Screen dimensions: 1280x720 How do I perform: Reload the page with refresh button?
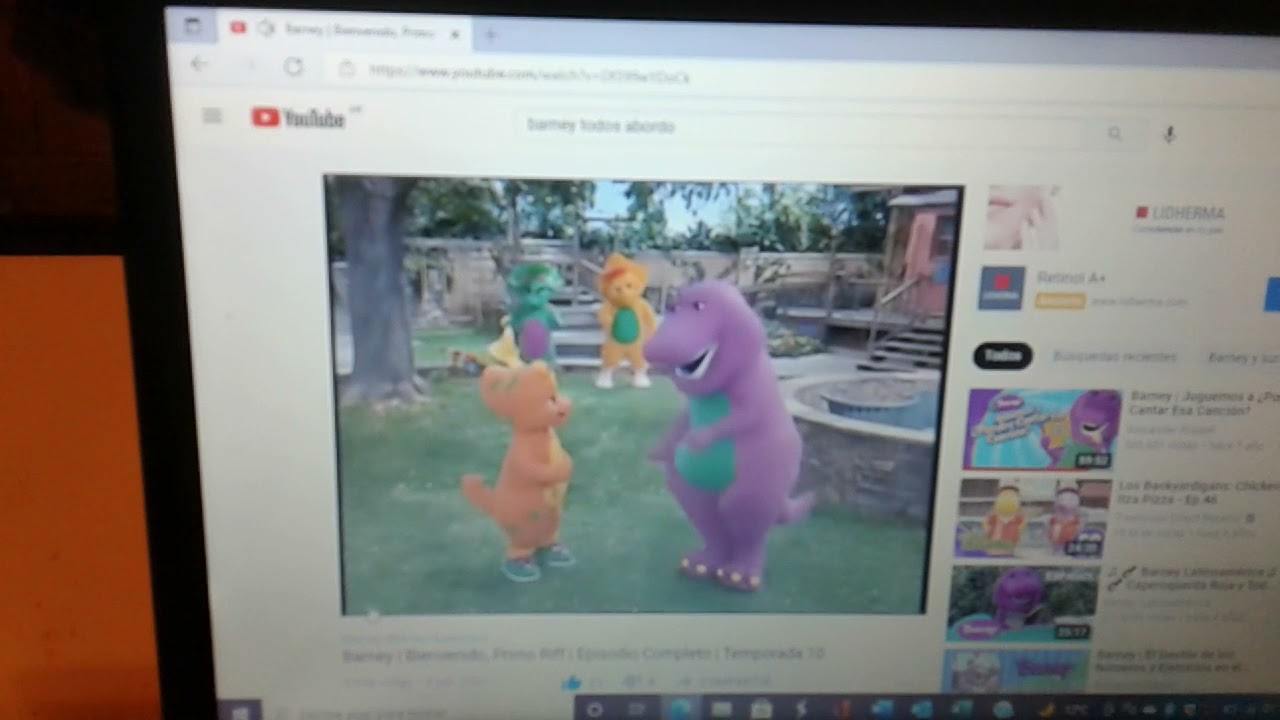293,66
